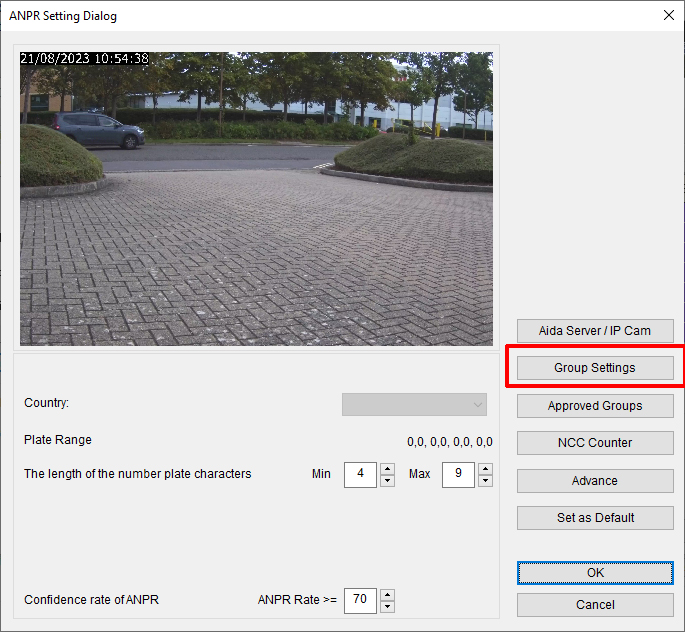Decrease Min plate length with down arrow

tap(387, 481)
